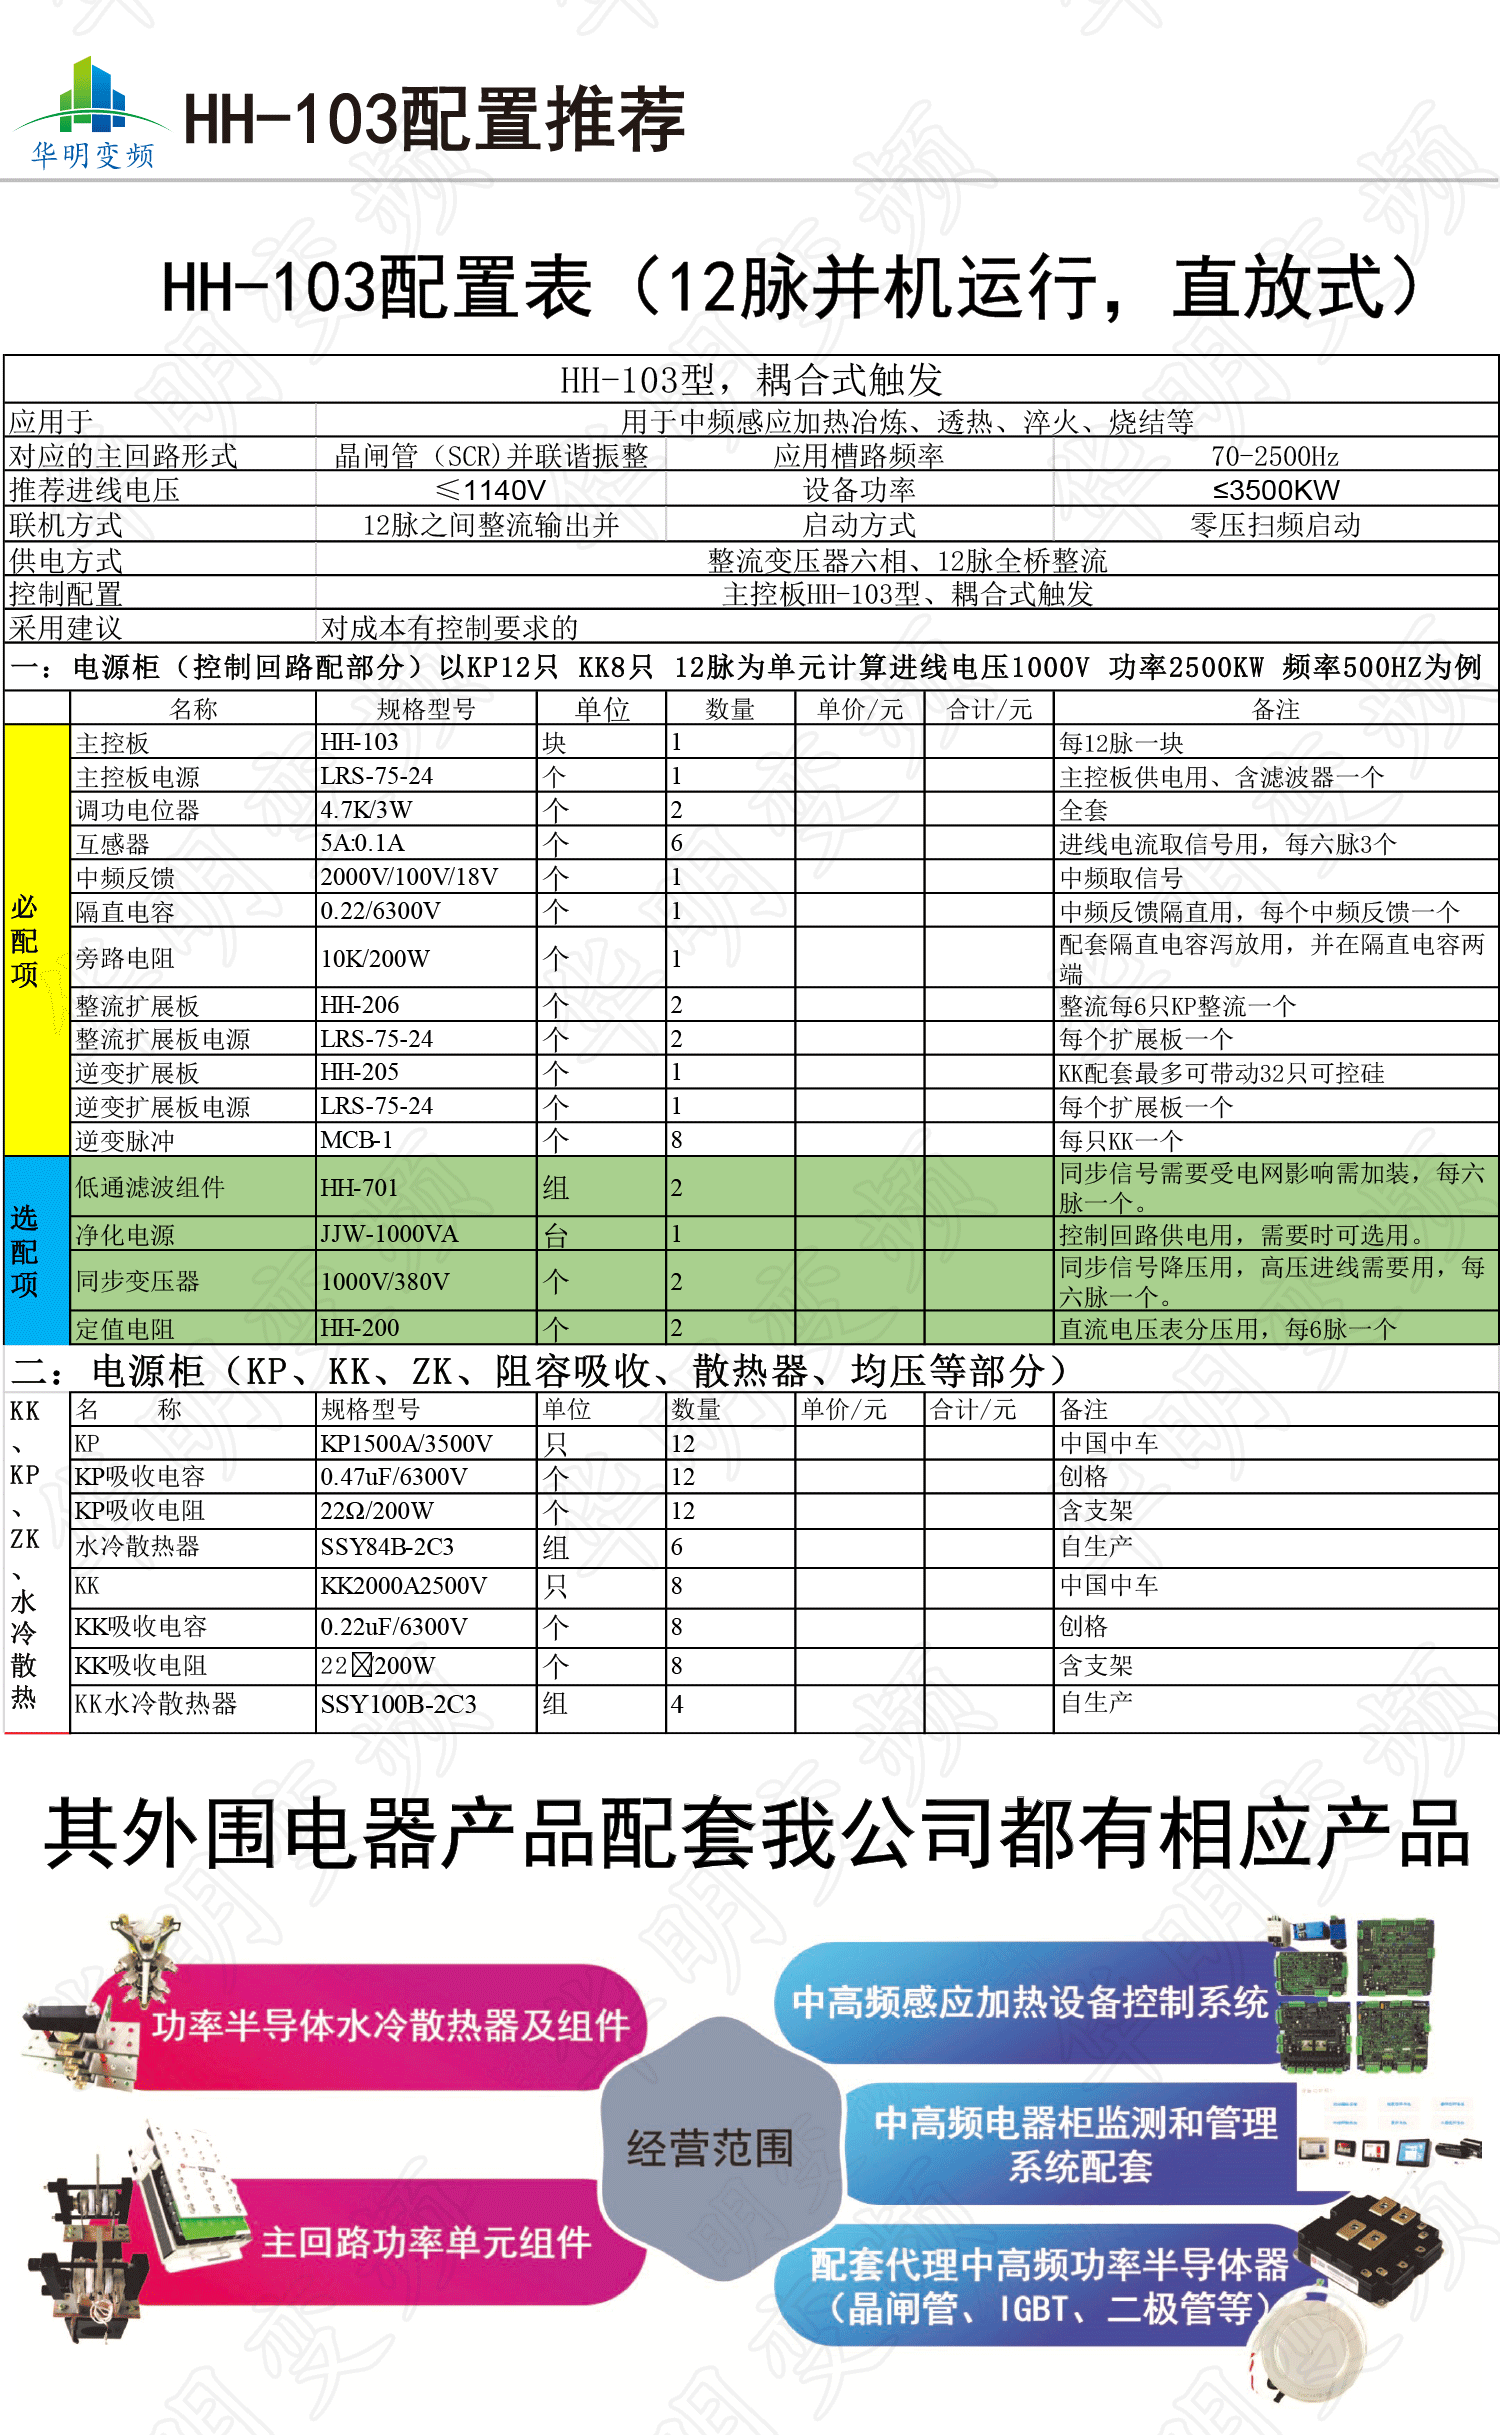Click JJW-1000VA in the 净化电源 row
This screenshot has width=1500, height=2435.
point(389,1233)
